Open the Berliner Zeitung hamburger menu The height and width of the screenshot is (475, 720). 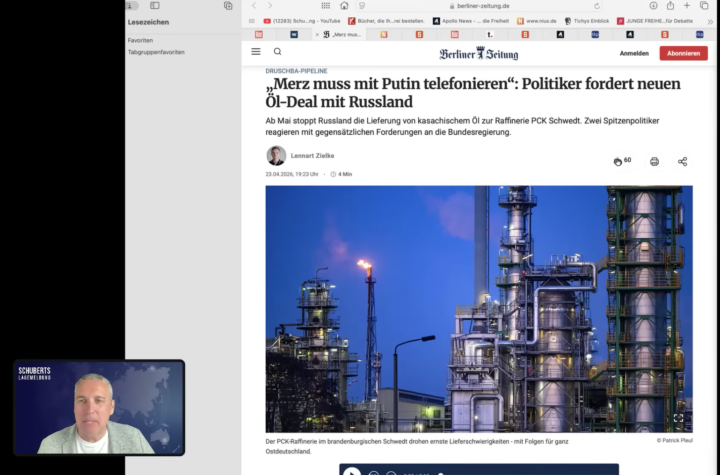pos(256,52)
